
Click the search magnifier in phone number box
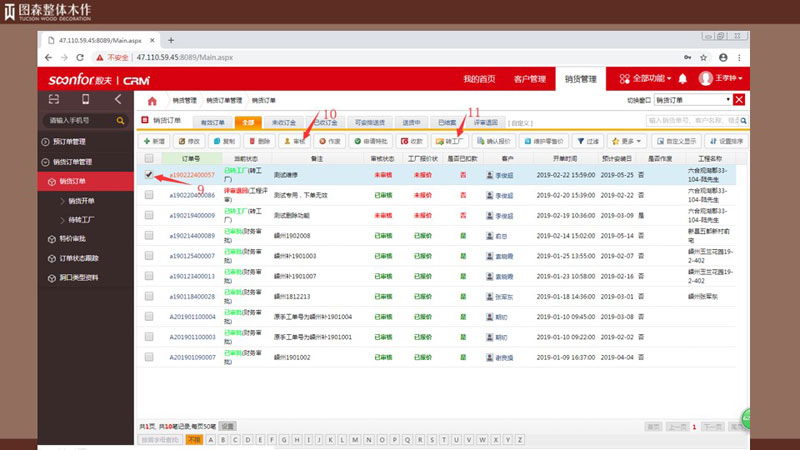(x=121, y=120)
